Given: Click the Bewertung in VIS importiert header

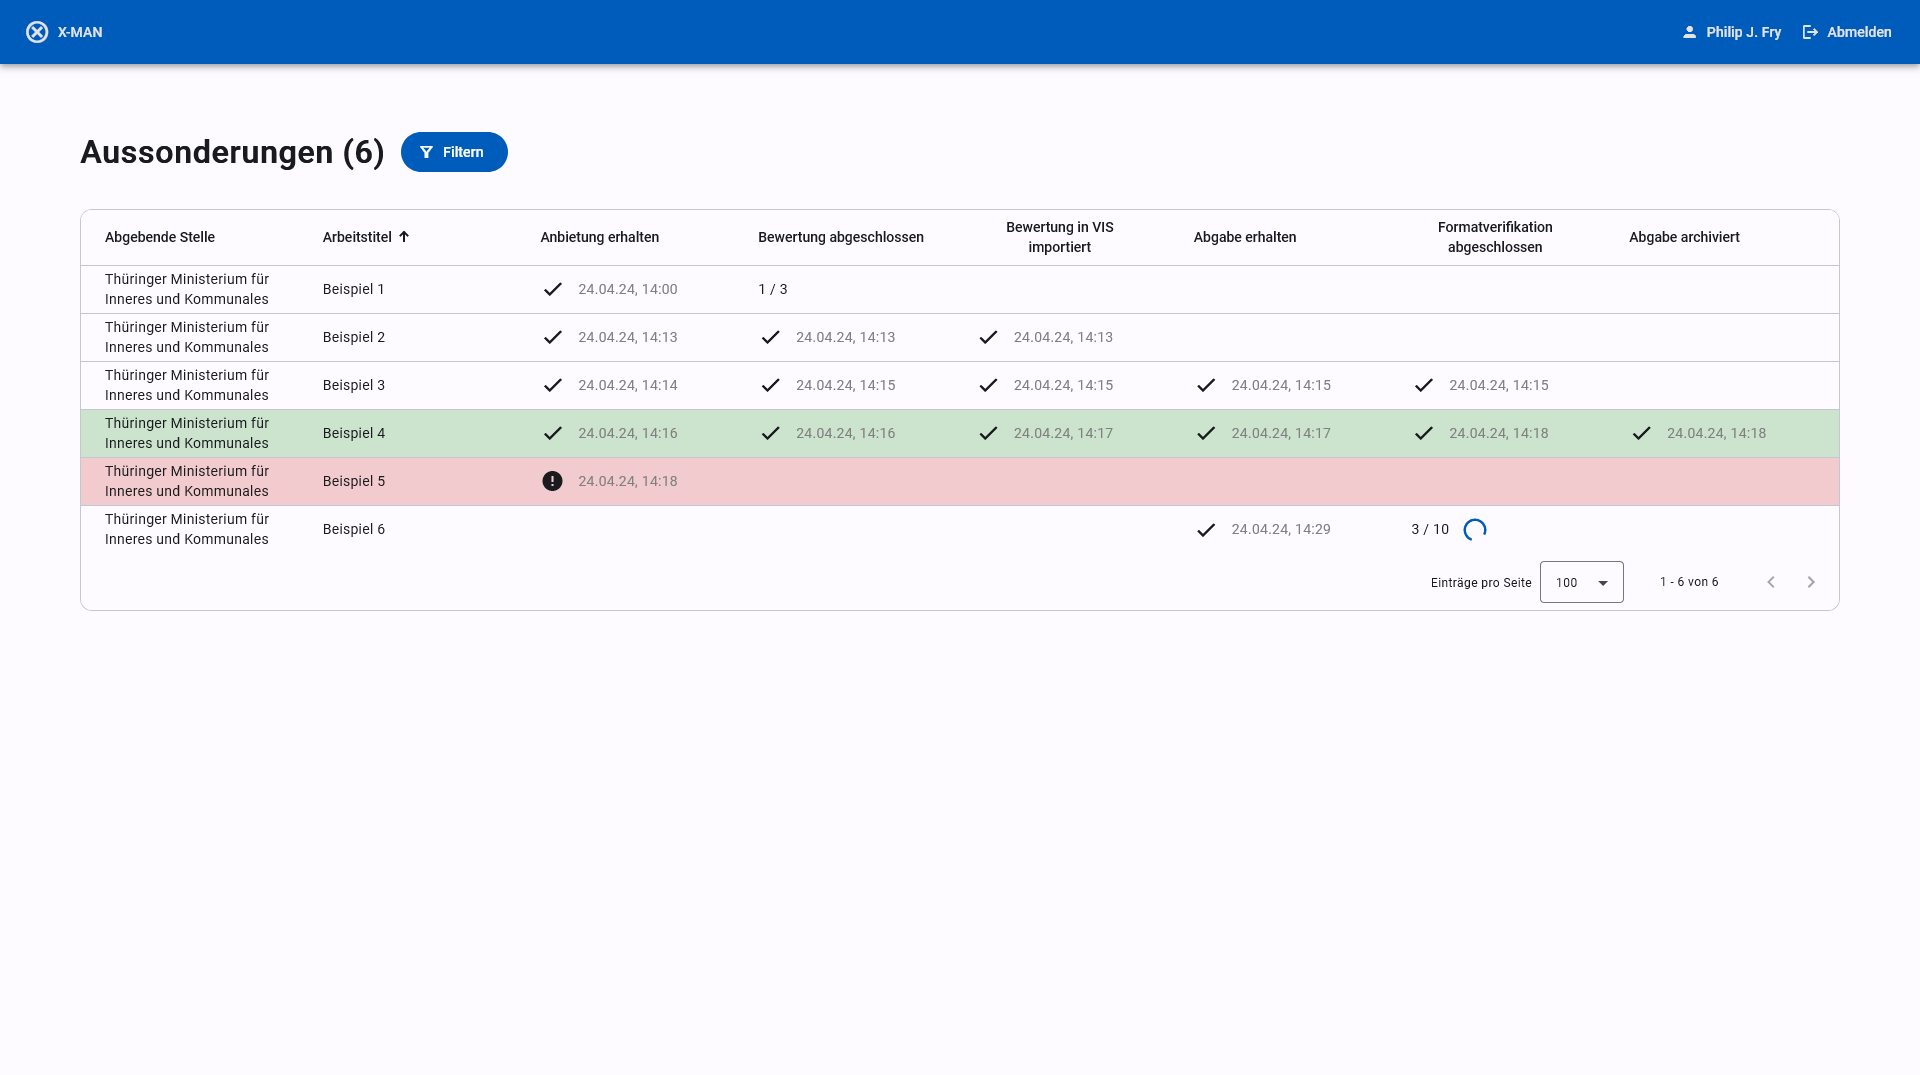Looking at the screenshot, I should pos(1060,237).
